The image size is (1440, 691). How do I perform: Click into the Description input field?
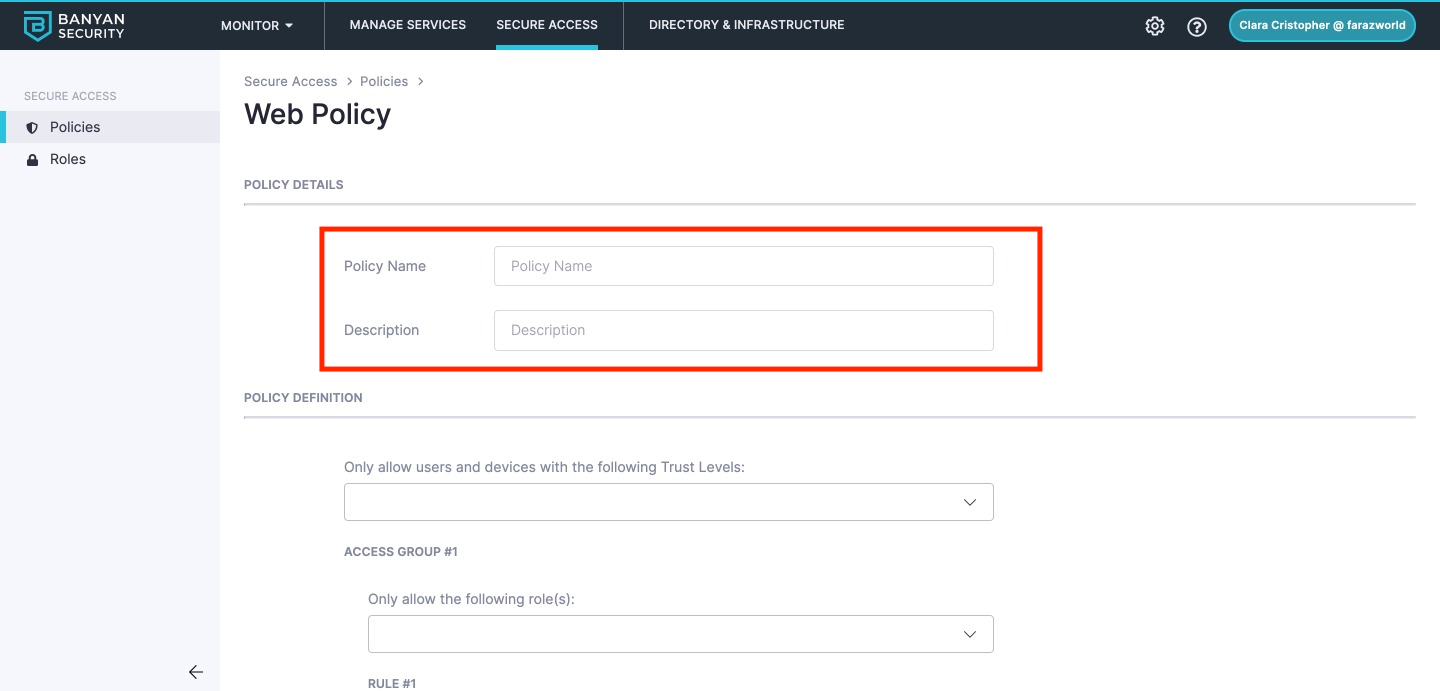click(743, 330)
